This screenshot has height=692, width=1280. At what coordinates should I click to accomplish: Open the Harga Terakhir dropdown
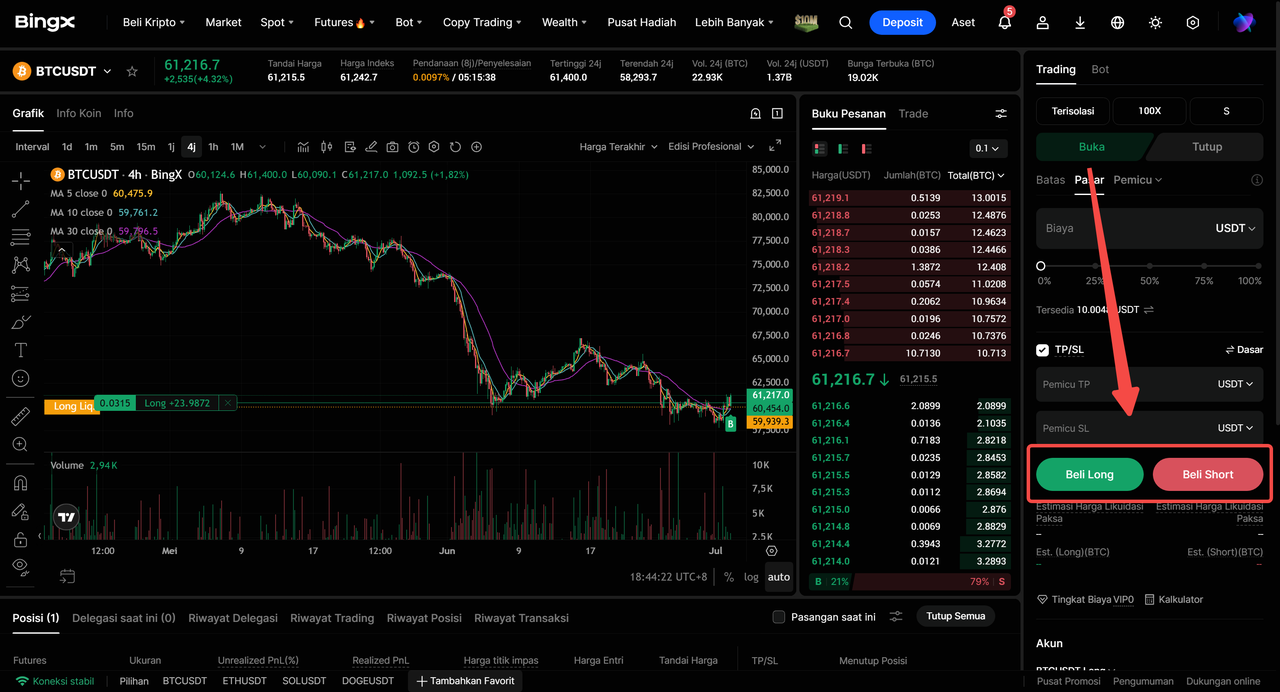[x=619, y=147]
